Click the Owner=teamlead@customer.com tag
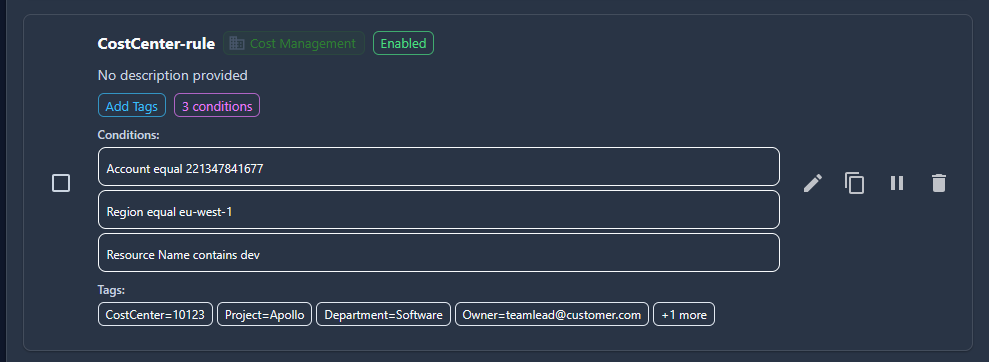Viewport: 989px width, 362px height. 552,315
